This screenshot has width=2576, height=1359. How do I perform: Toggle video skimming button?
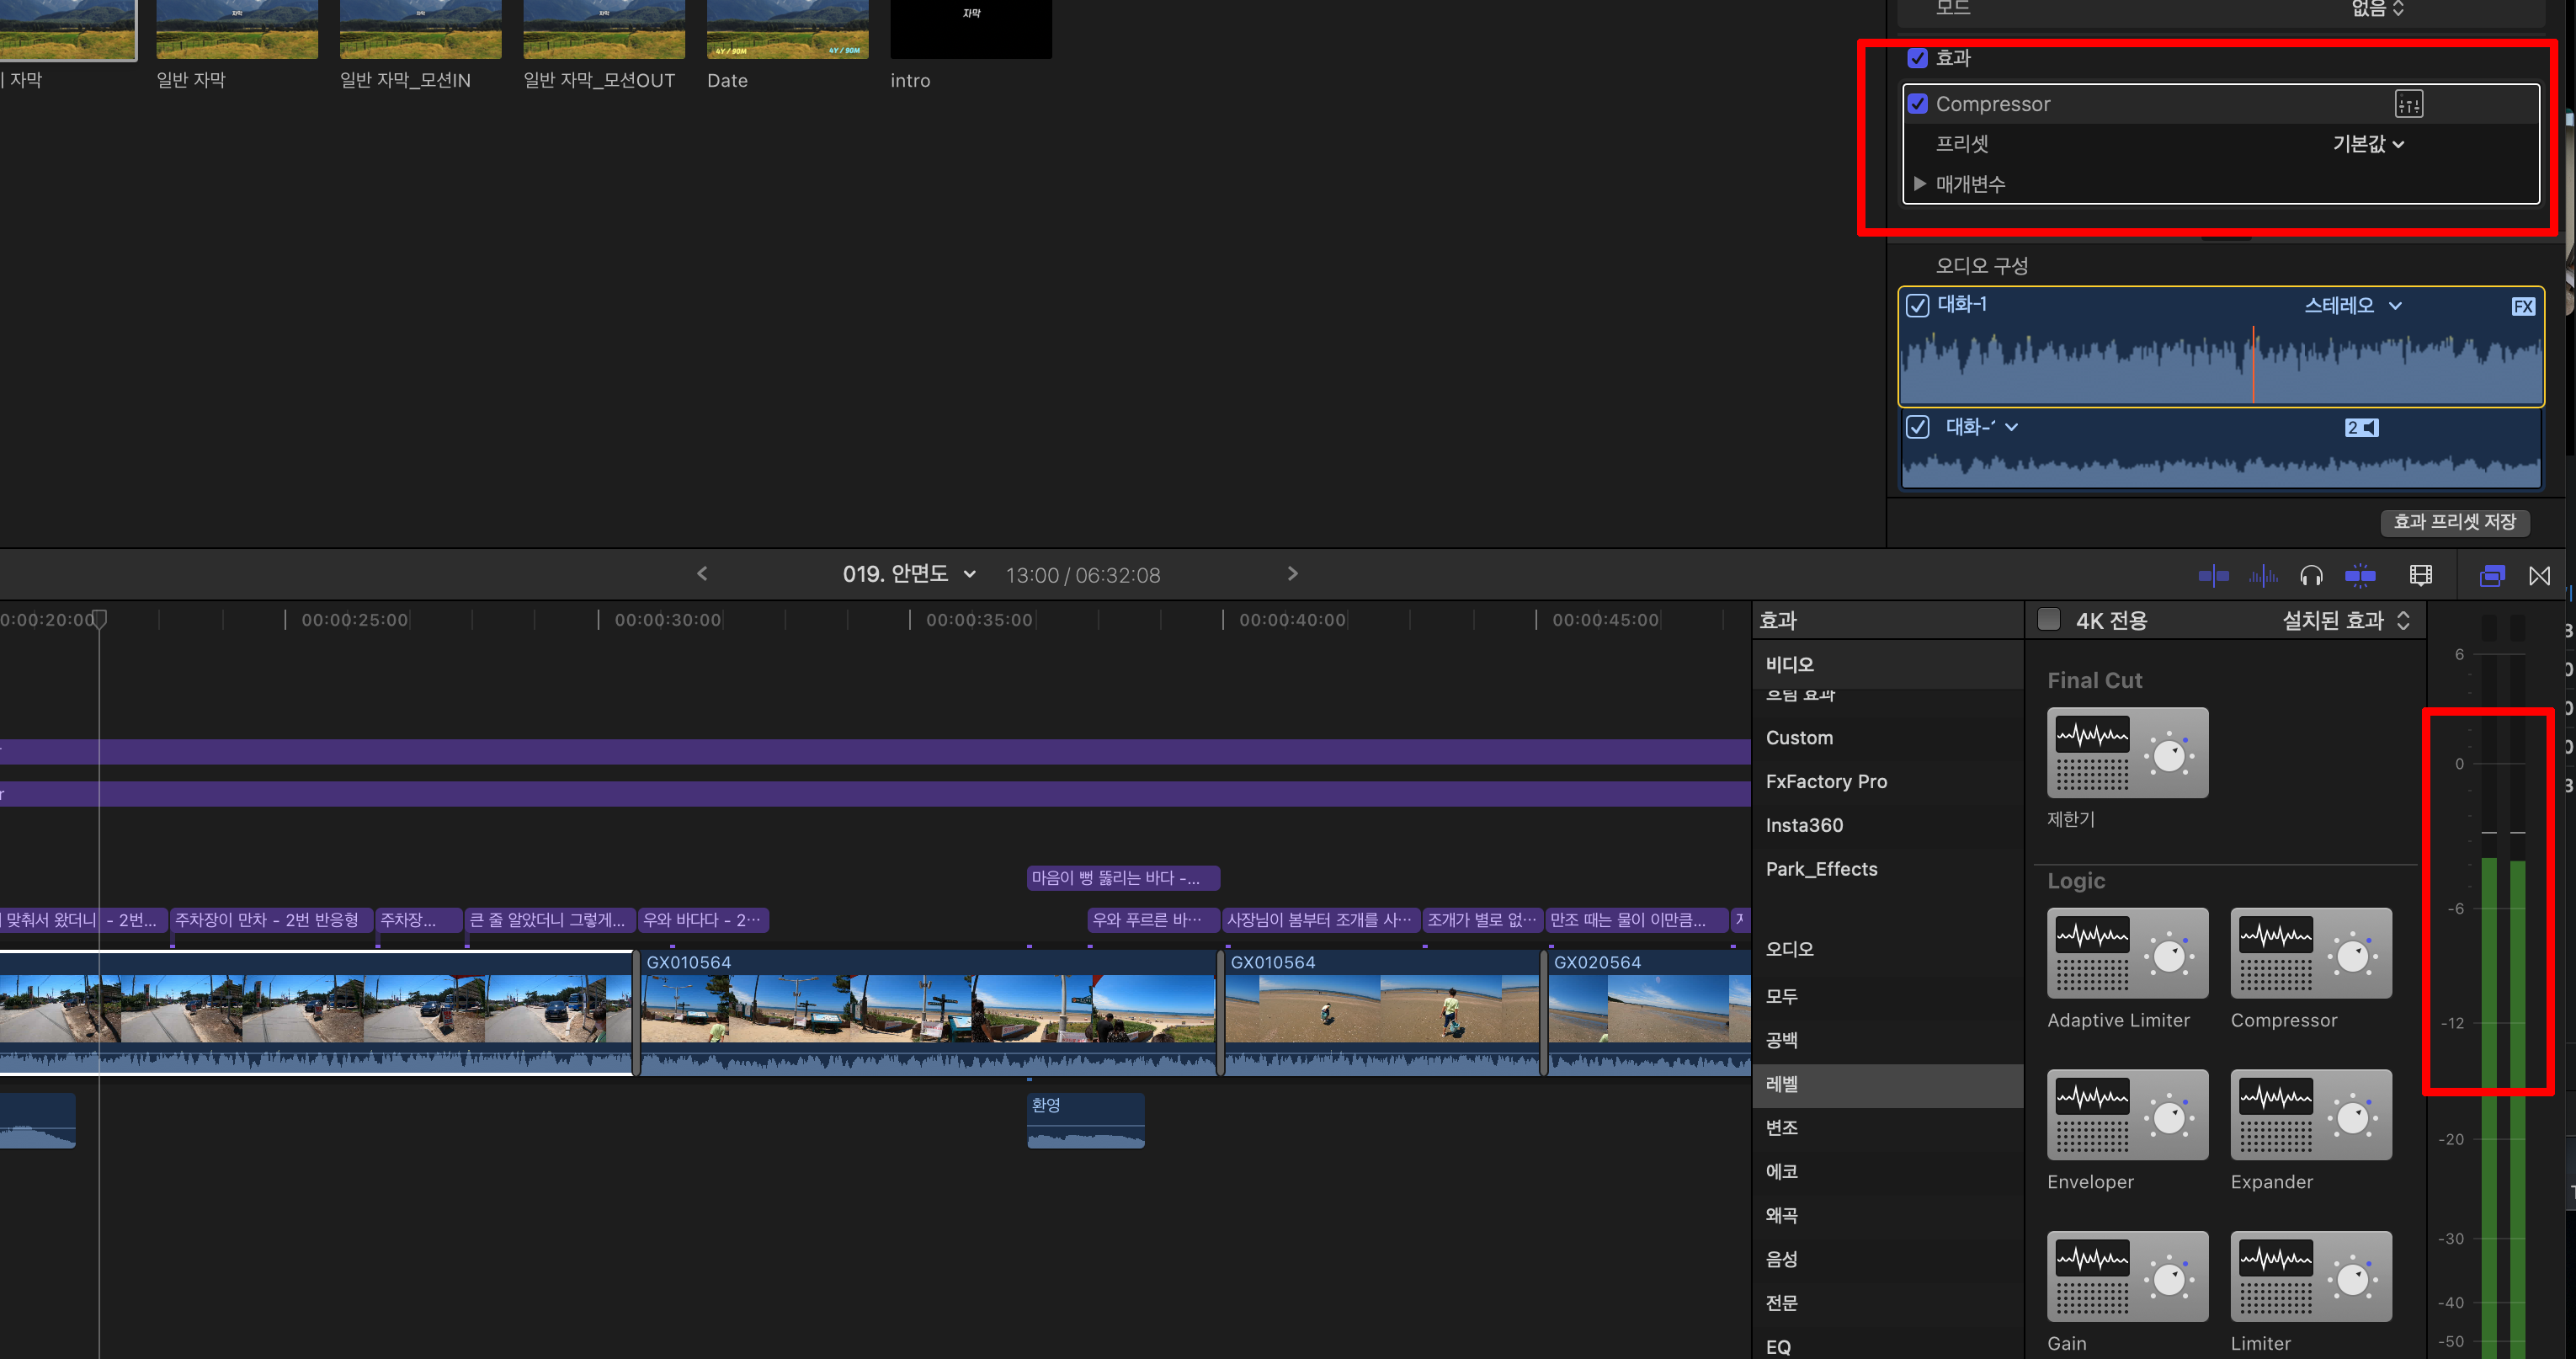[x=2213, y=575]
